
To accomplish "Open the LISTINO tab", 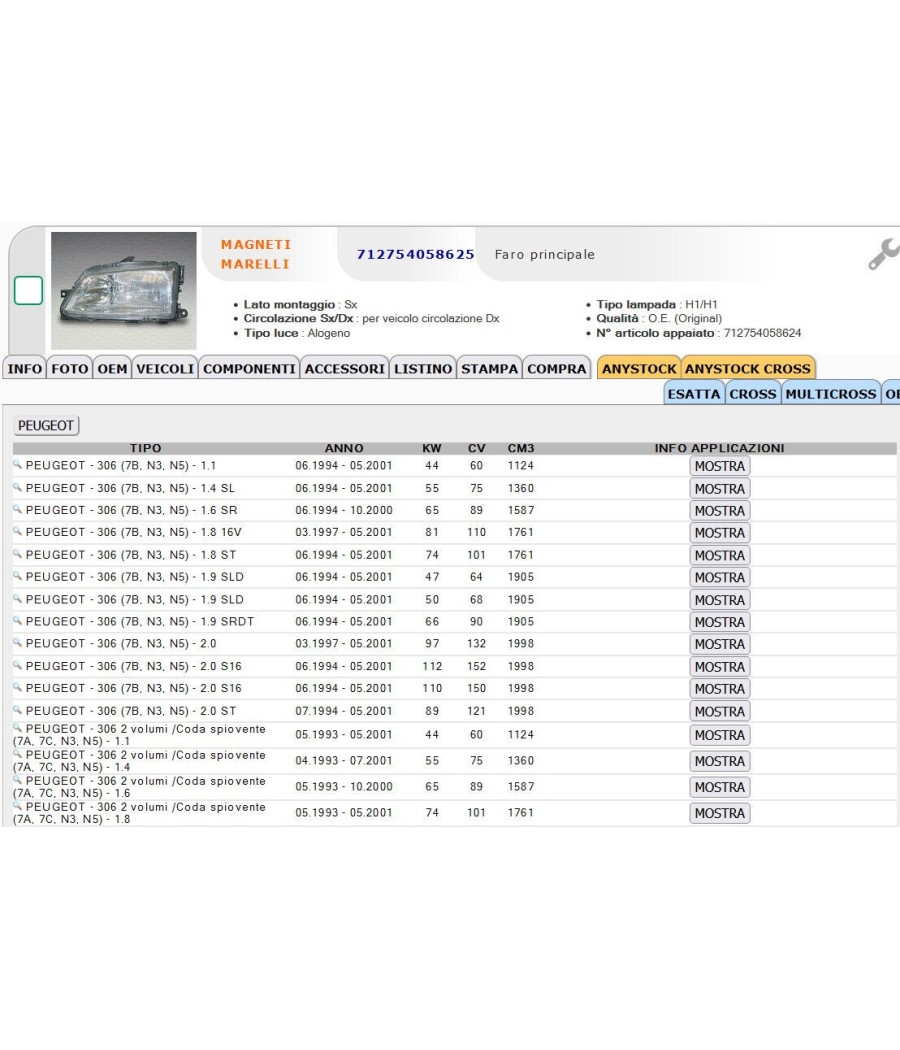I will click(x=423, y=368).
